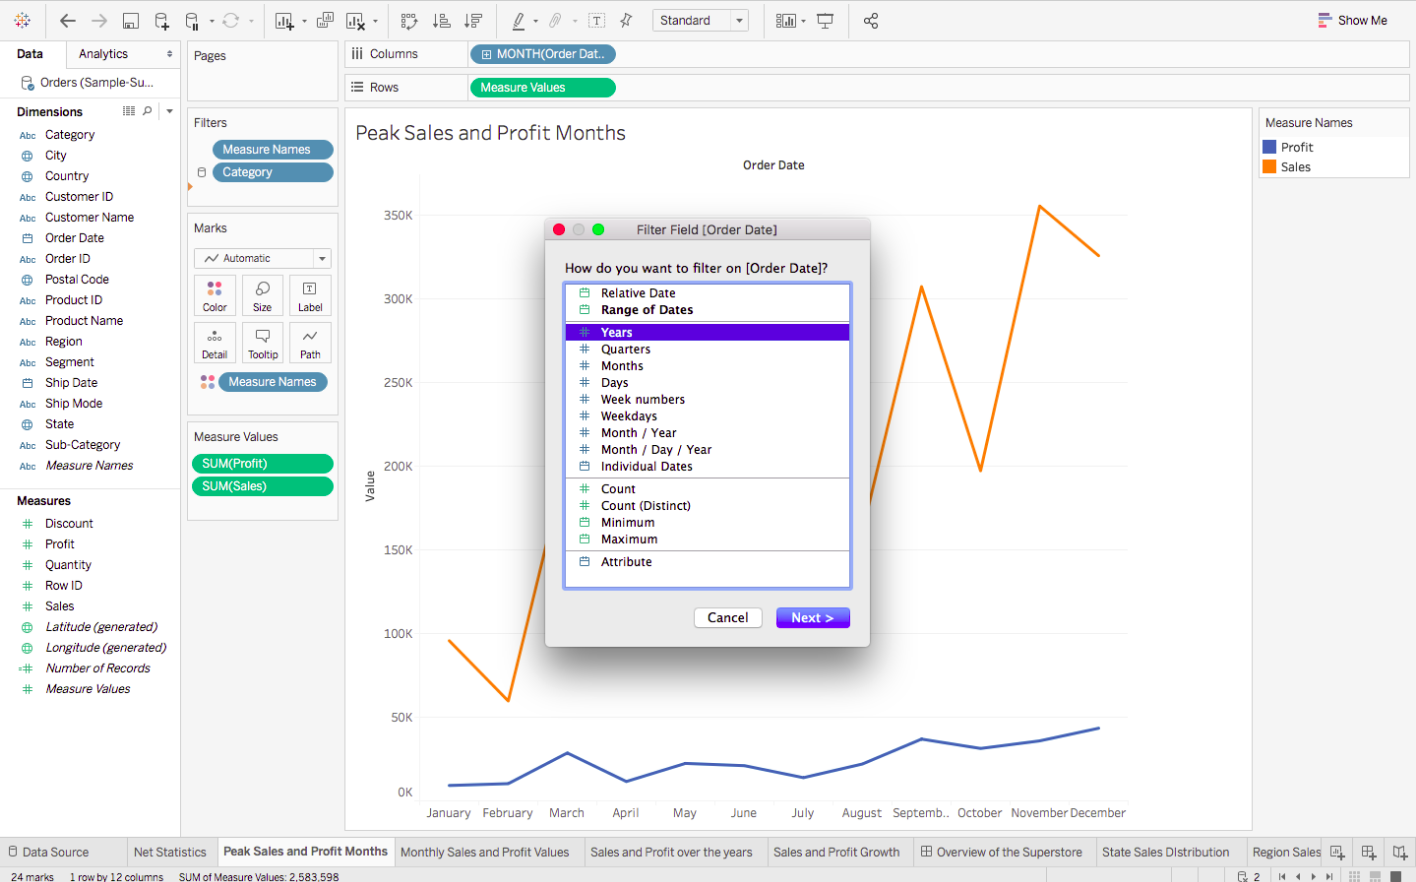Click the Sort Descending icon
This screenshot has height=882, width=1416.
473,20
